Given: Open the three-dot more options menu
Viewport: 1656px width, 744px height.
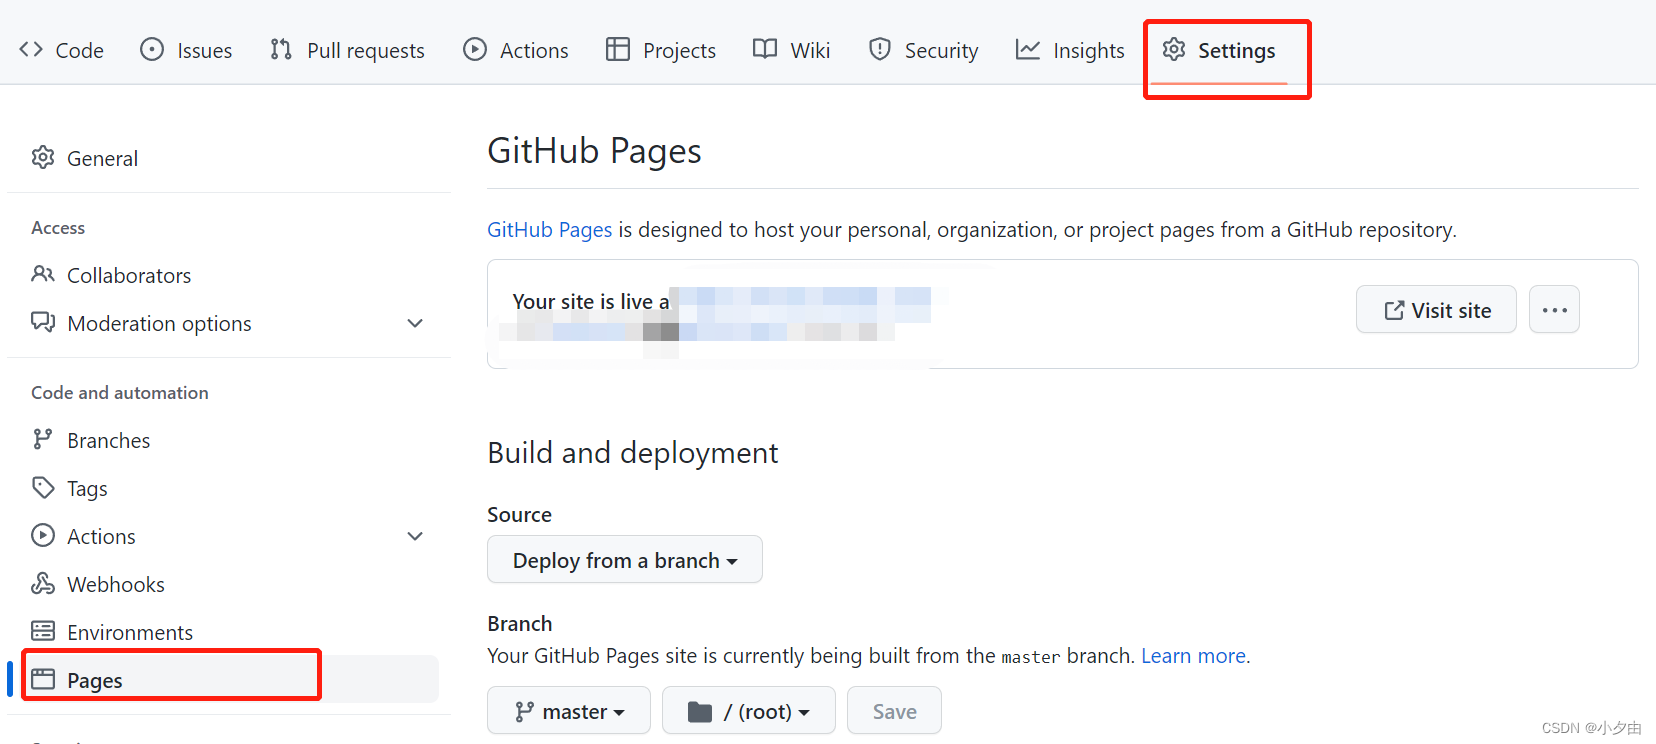Looking at the screenshot, I should coord(1554,309).
